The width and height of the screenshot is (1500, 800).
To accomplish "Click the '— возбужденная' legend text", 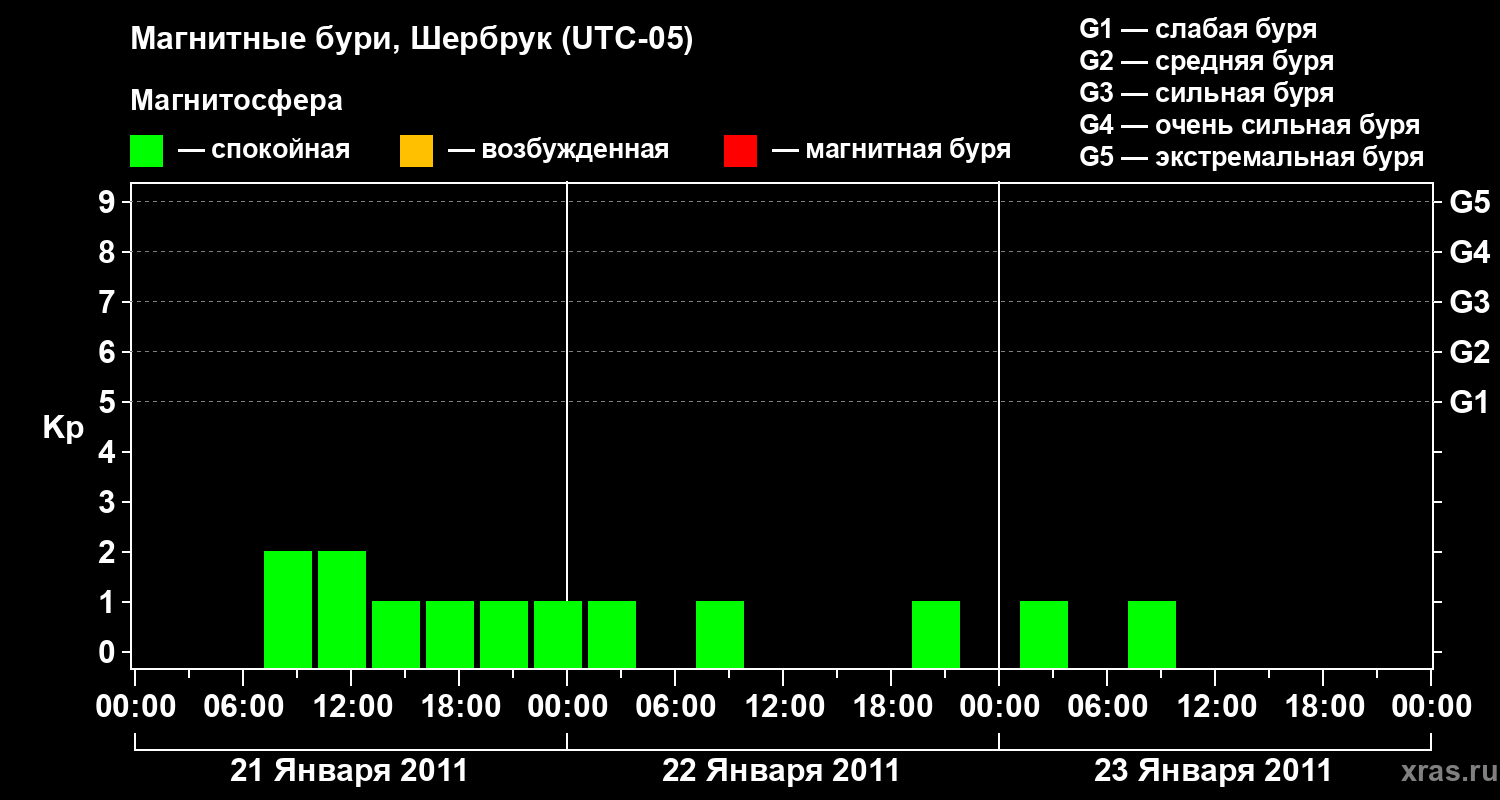I will pyautogui.click(x=558, y=150).
